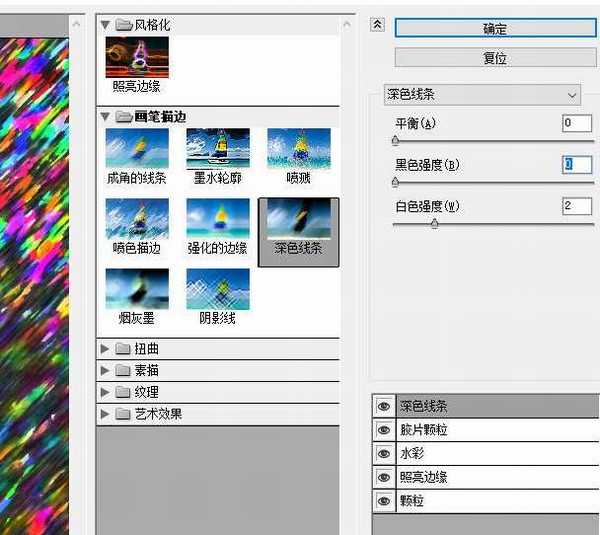Toggle visibility of 胶片颗粒 effect layer
This screenshot has height=535, width=600.
(x=383, y=430)
